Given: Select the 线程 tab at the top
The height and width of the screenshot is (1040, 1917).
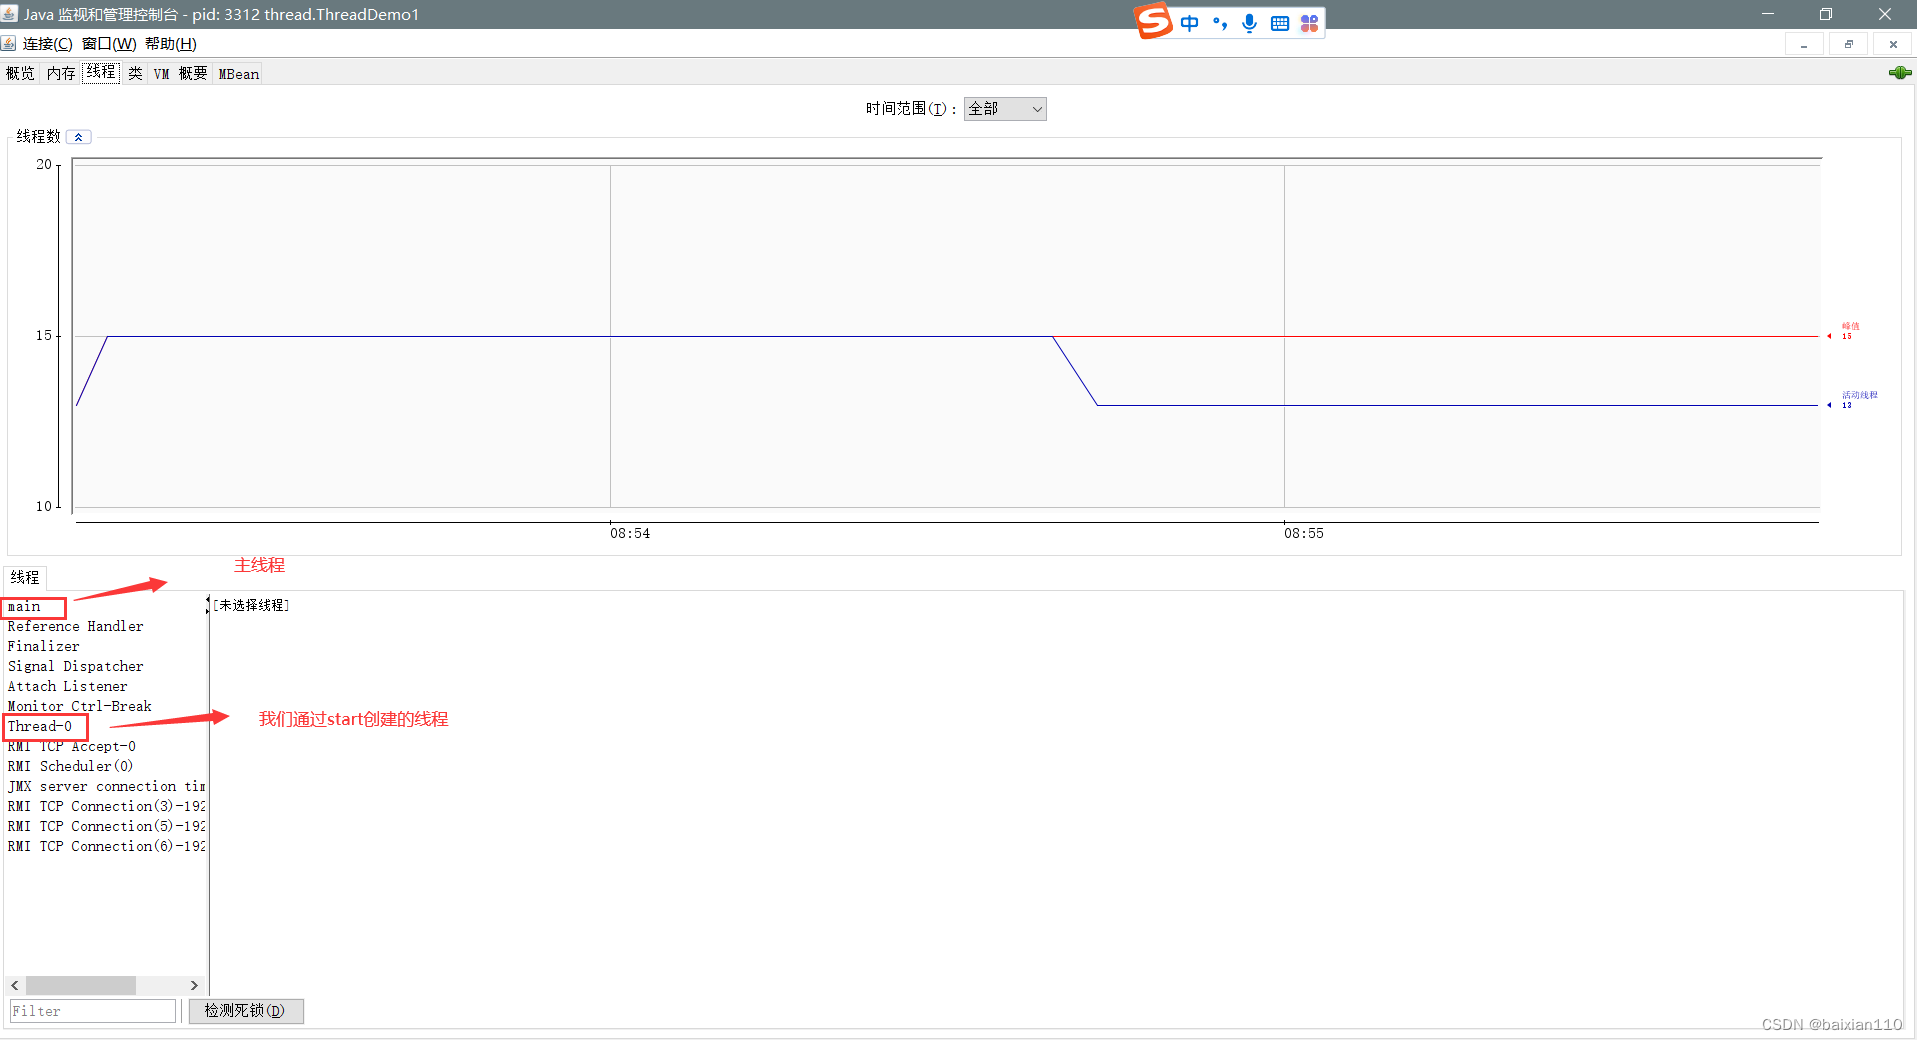Looking at the screenshot, I should click(x=101, y=72).
